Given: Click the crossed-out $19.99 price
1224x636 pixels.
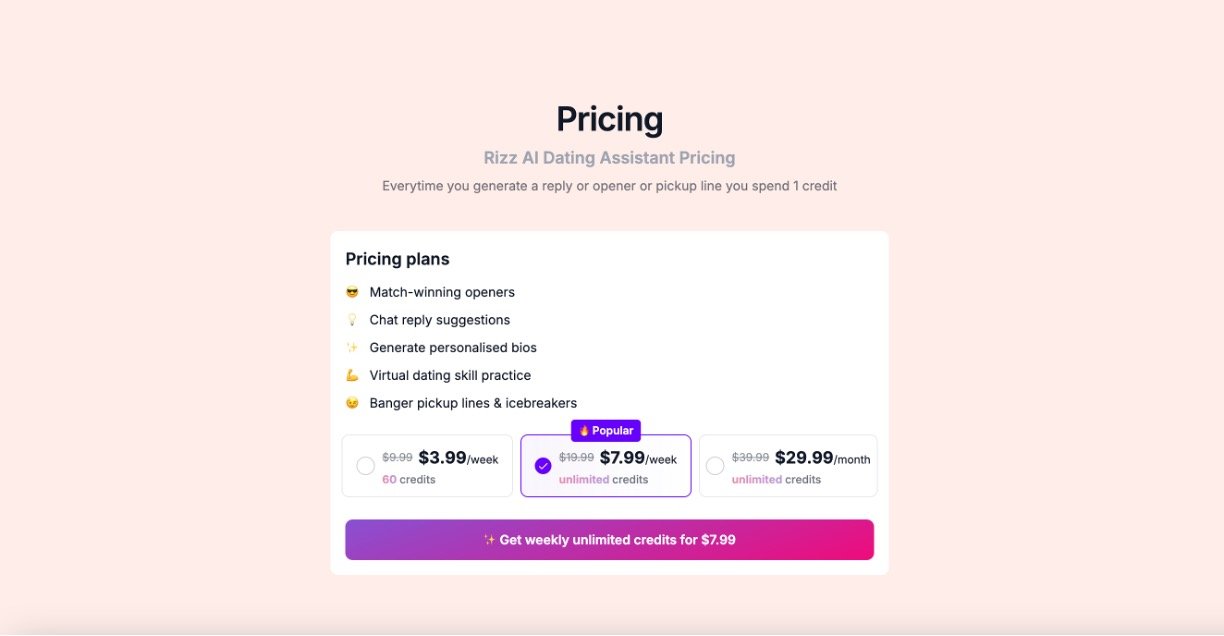Looking at the screenshot, I should (576, 458).
